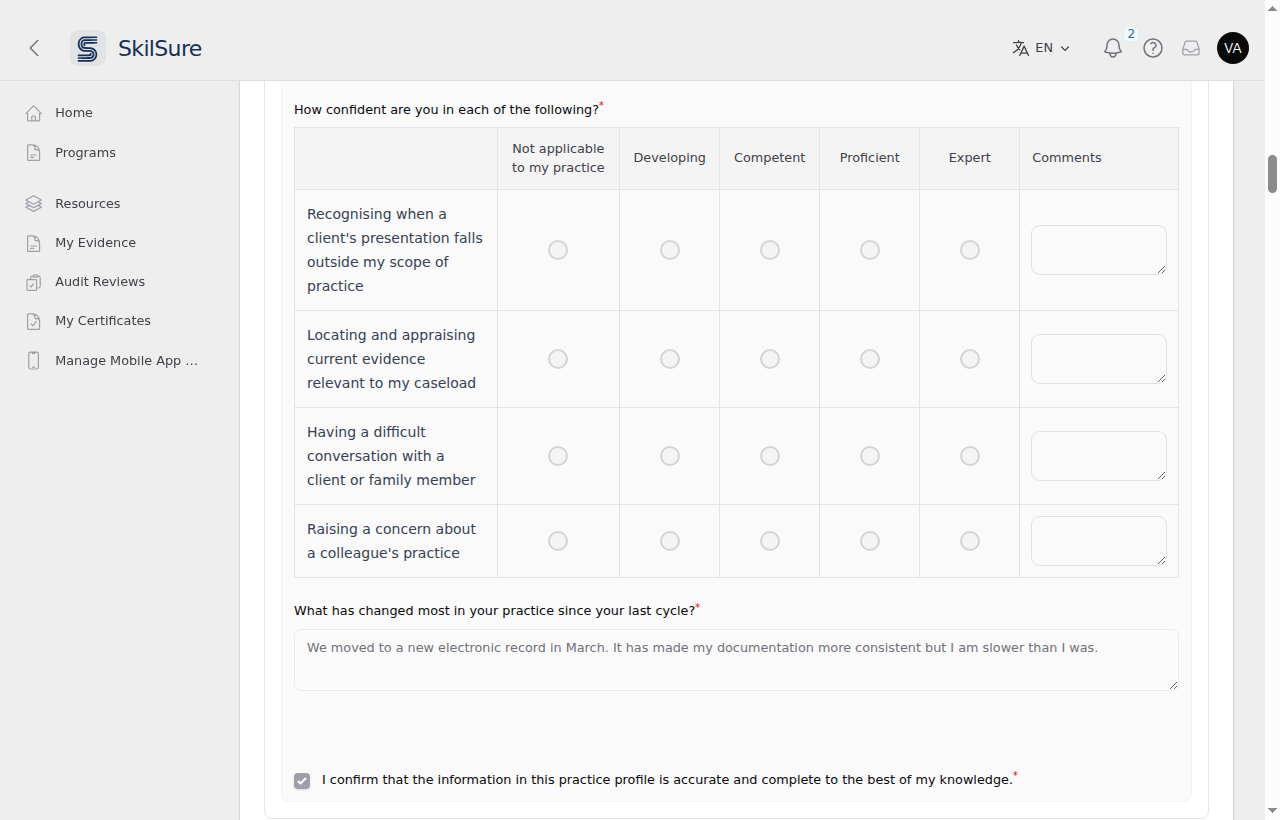Click the Programs document icon

(x=34, y=153)
